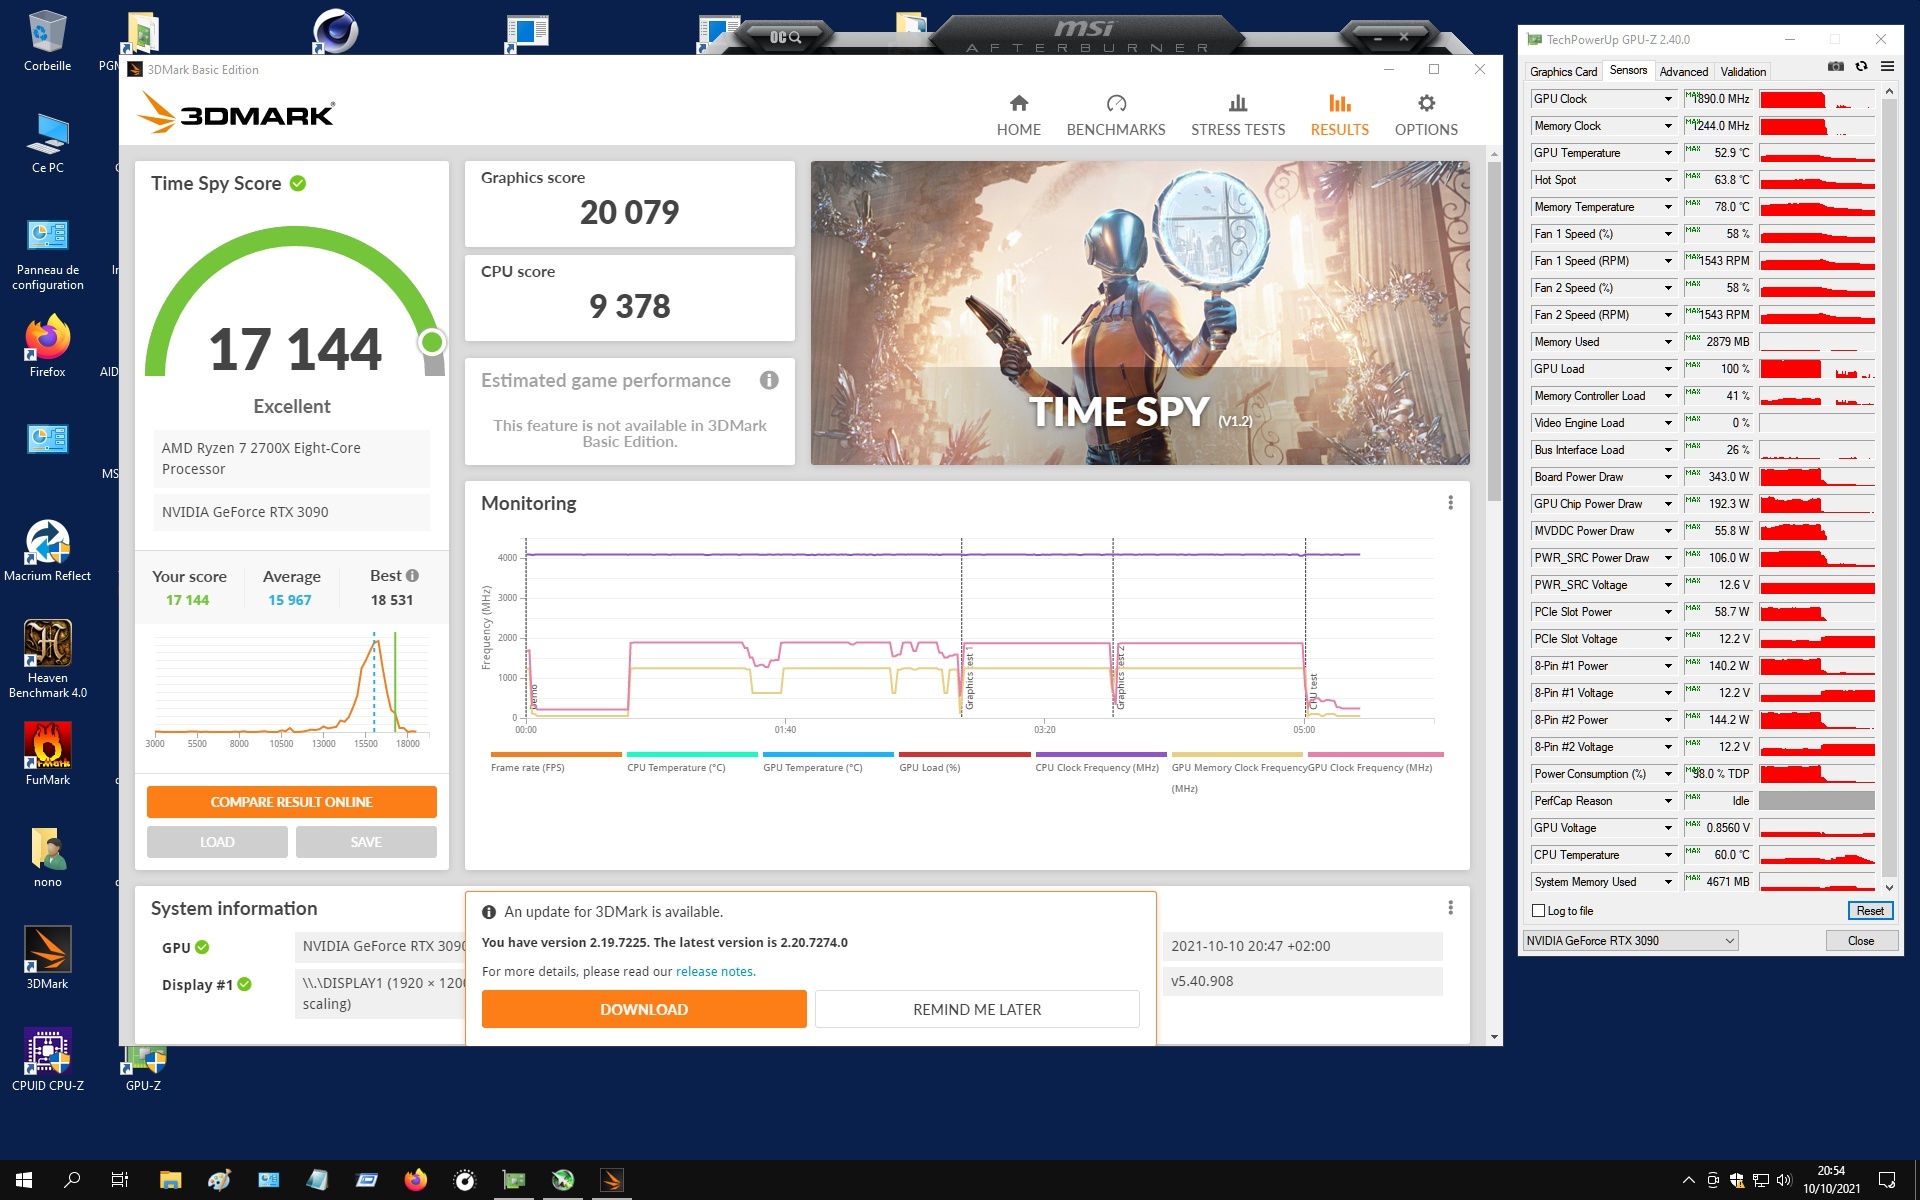Open the release notes link
This screenshot has width=1920, height=1200.
[714, 972]
